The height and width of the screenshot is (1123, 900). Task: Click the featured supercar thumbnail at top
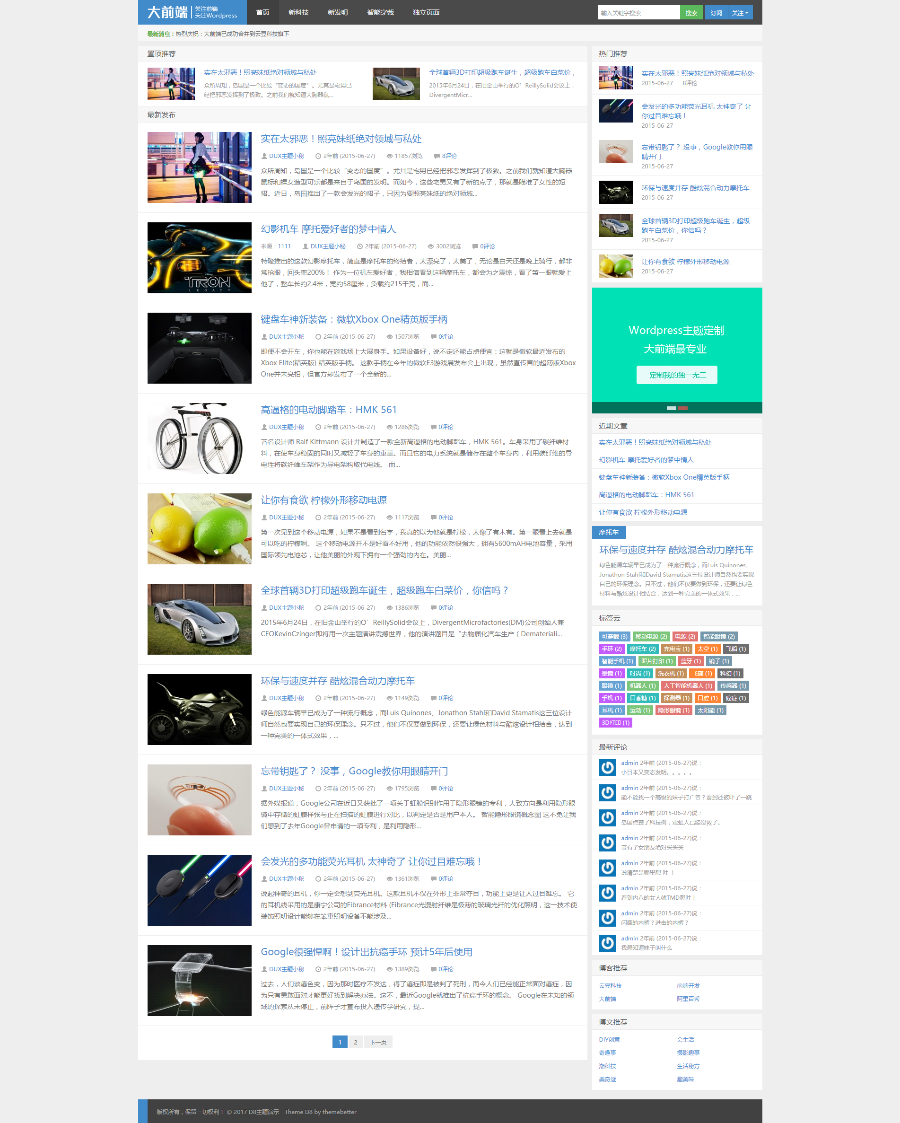[396, 84]
